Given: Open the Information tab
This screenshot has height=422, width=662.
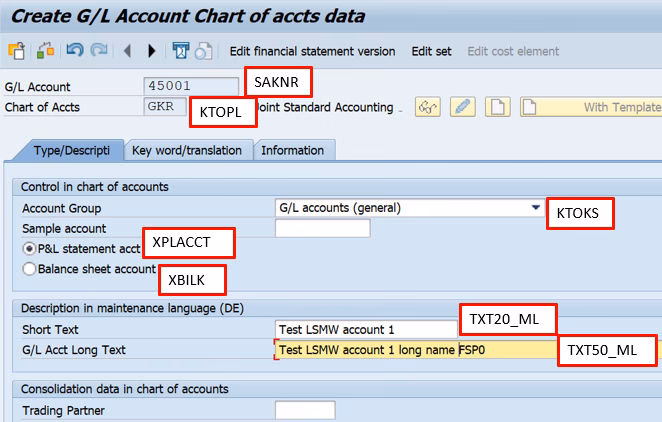Looking at the screenshot, I should click(x=293, y=151).
